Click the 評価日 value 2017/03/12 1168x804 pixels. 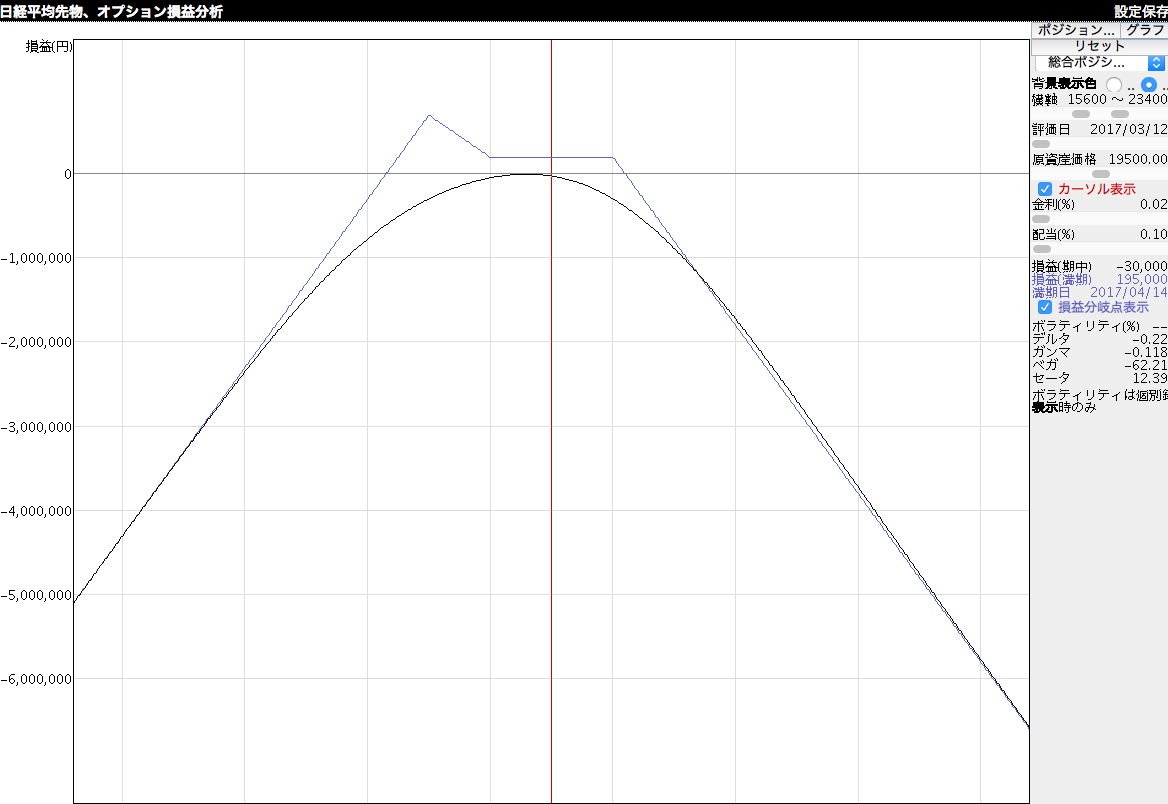(1128, 129)
